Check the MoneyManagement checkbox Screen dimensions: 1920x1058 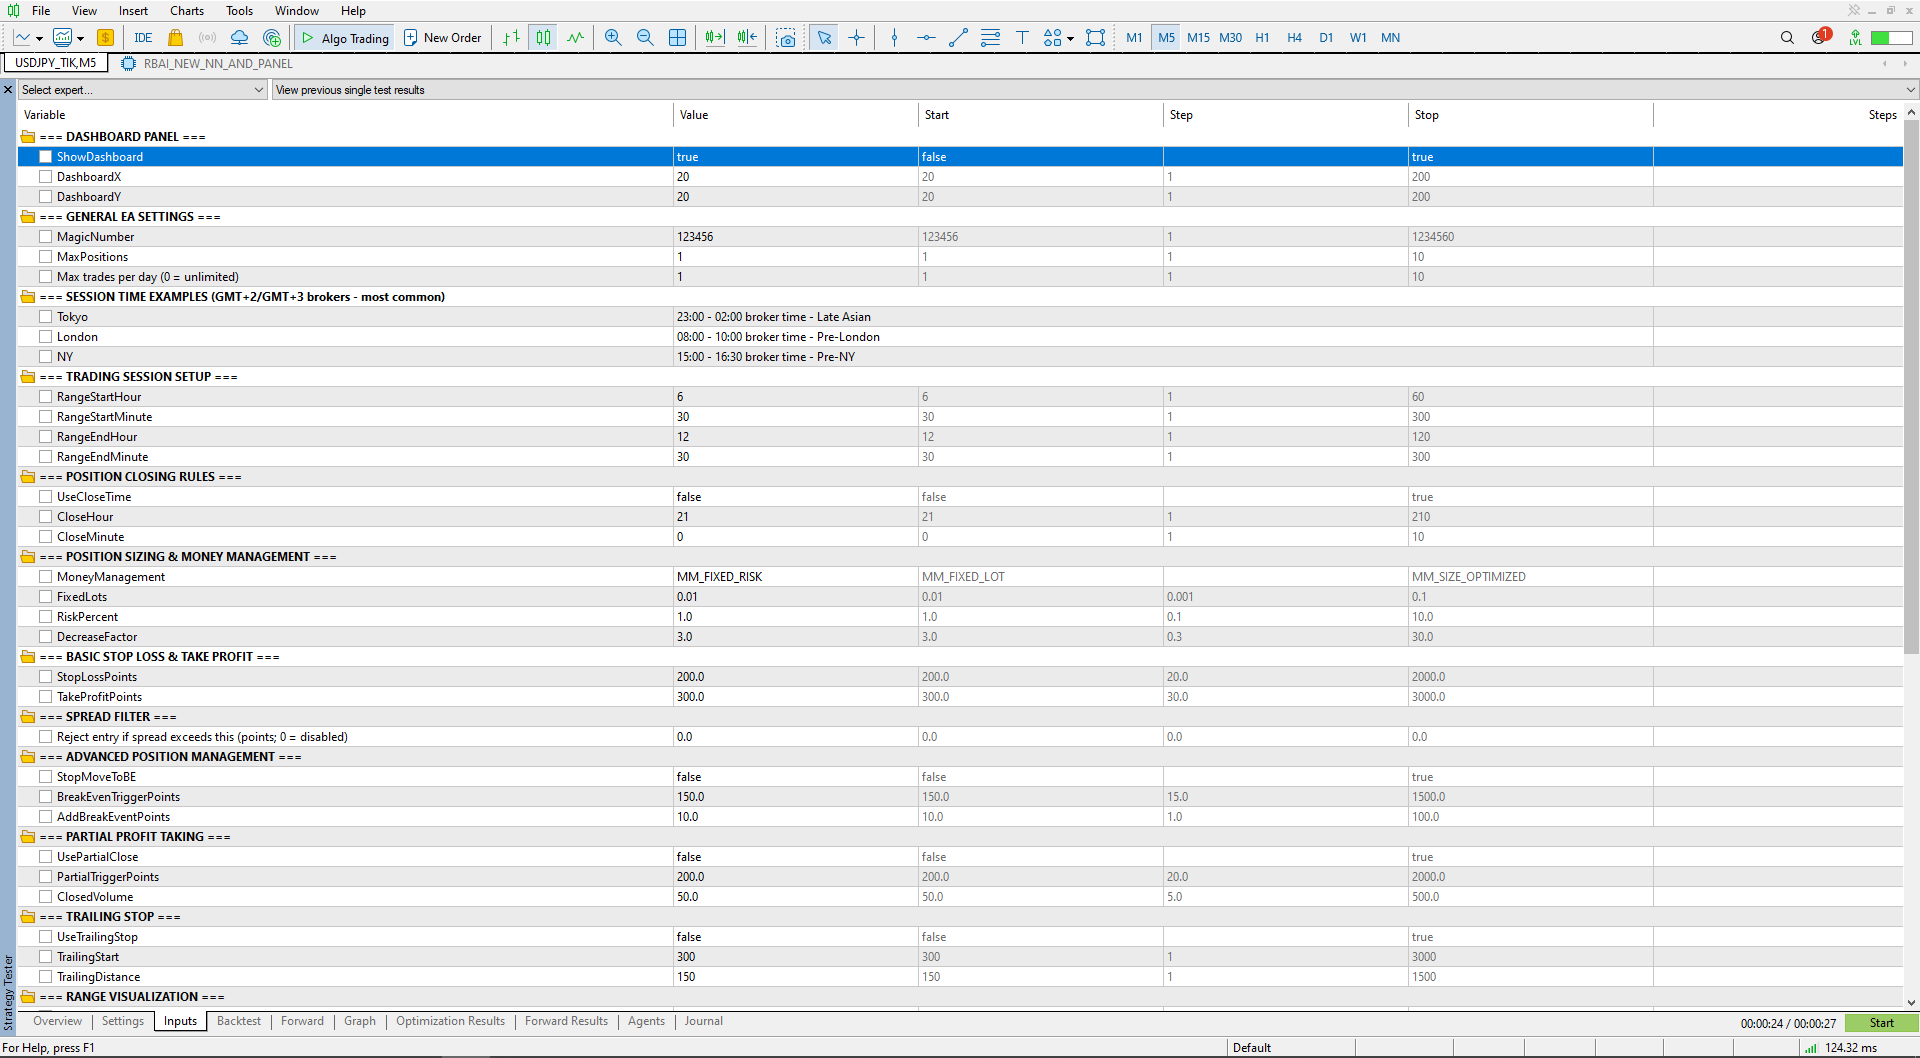[46, 577]
